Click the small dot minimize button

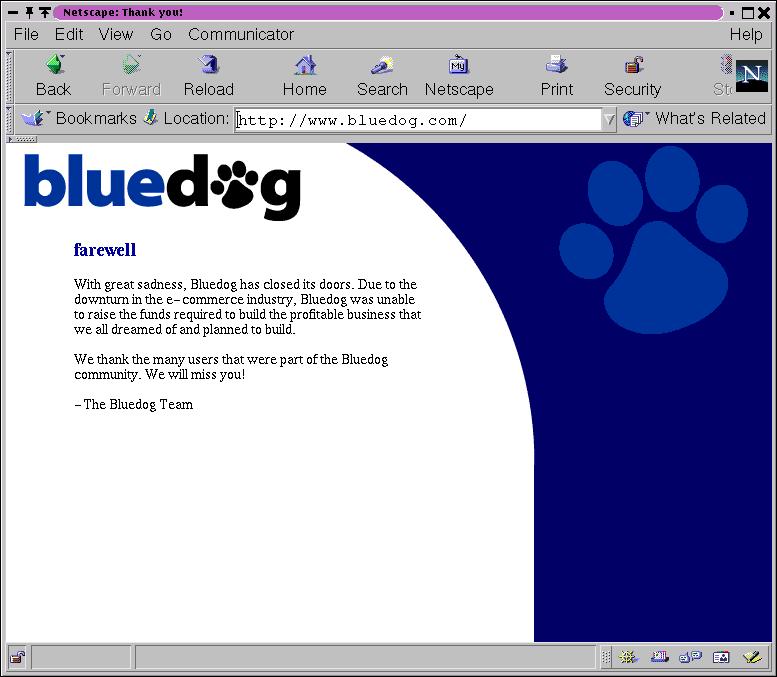coord(732,13)
